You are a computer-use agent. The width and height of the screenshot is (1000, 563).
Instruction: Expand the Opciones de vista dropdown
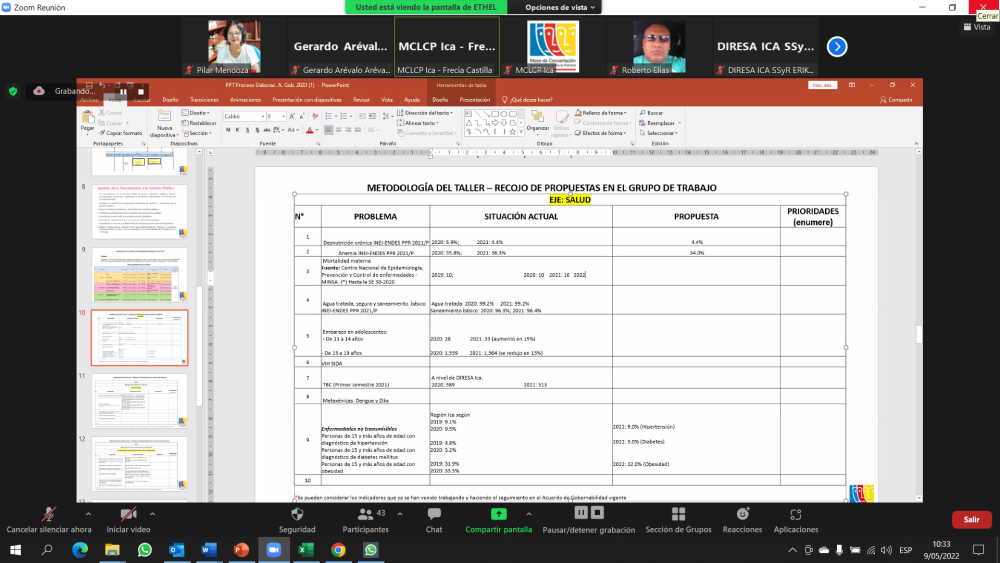560,7
